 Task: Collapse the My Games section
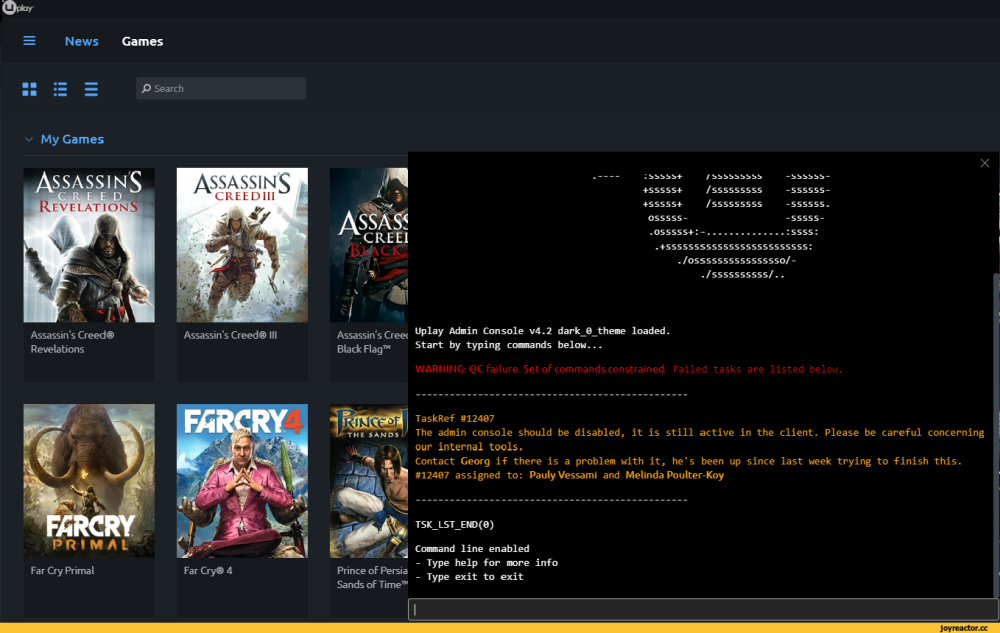(29, 139)
